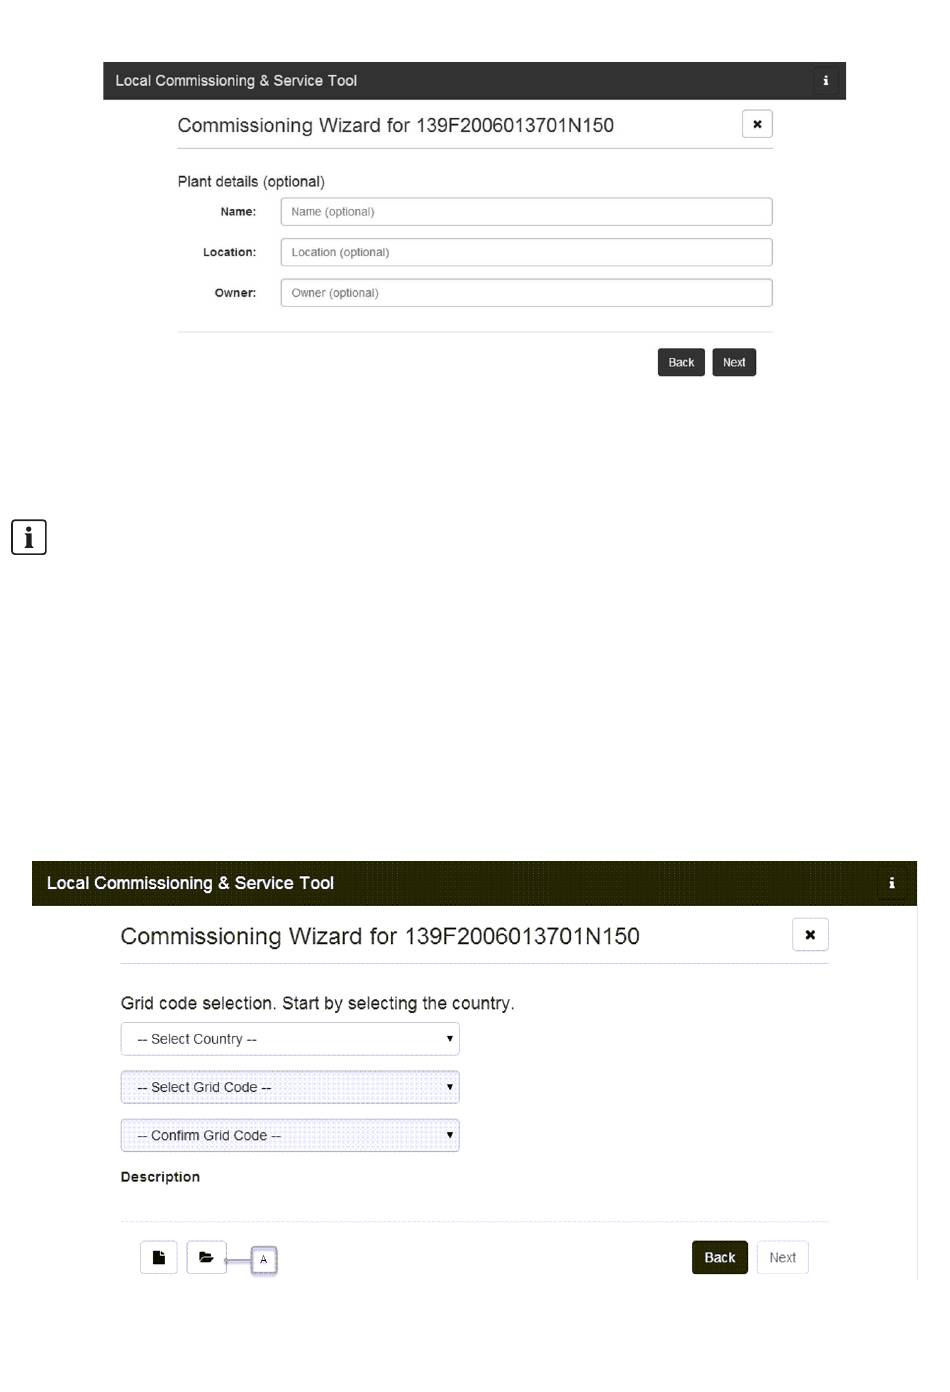Click the Owner optional input field

(526, 293)
